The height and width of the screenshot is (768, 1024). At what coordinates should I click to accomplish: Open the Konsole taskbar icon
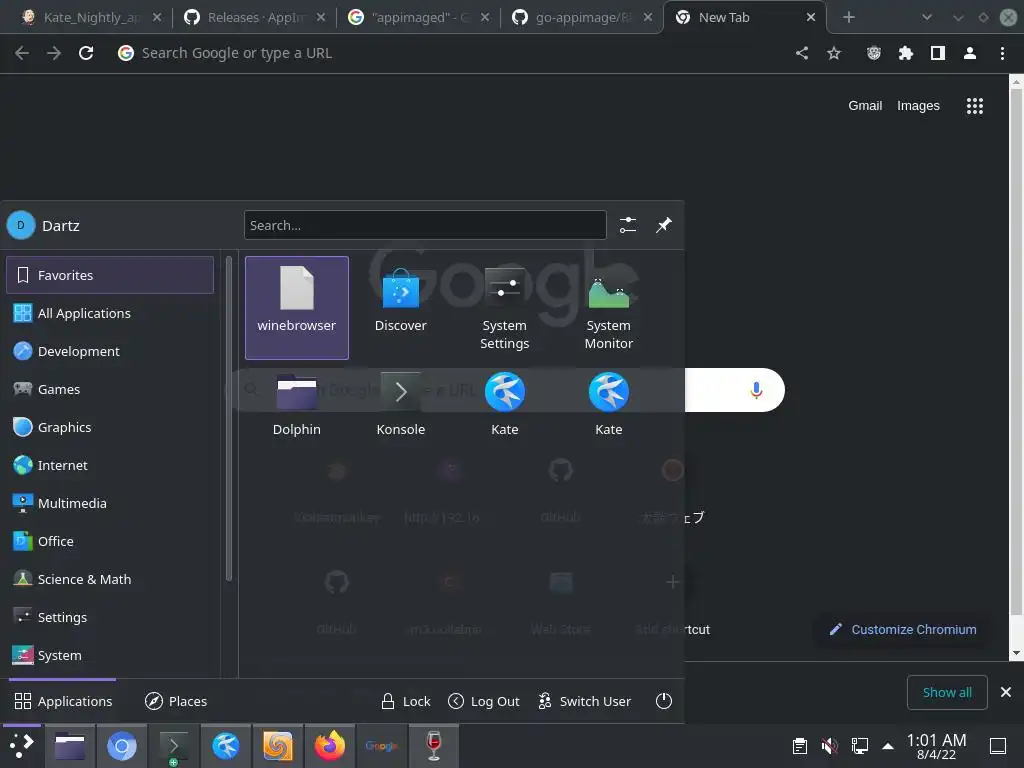point(174,746)
